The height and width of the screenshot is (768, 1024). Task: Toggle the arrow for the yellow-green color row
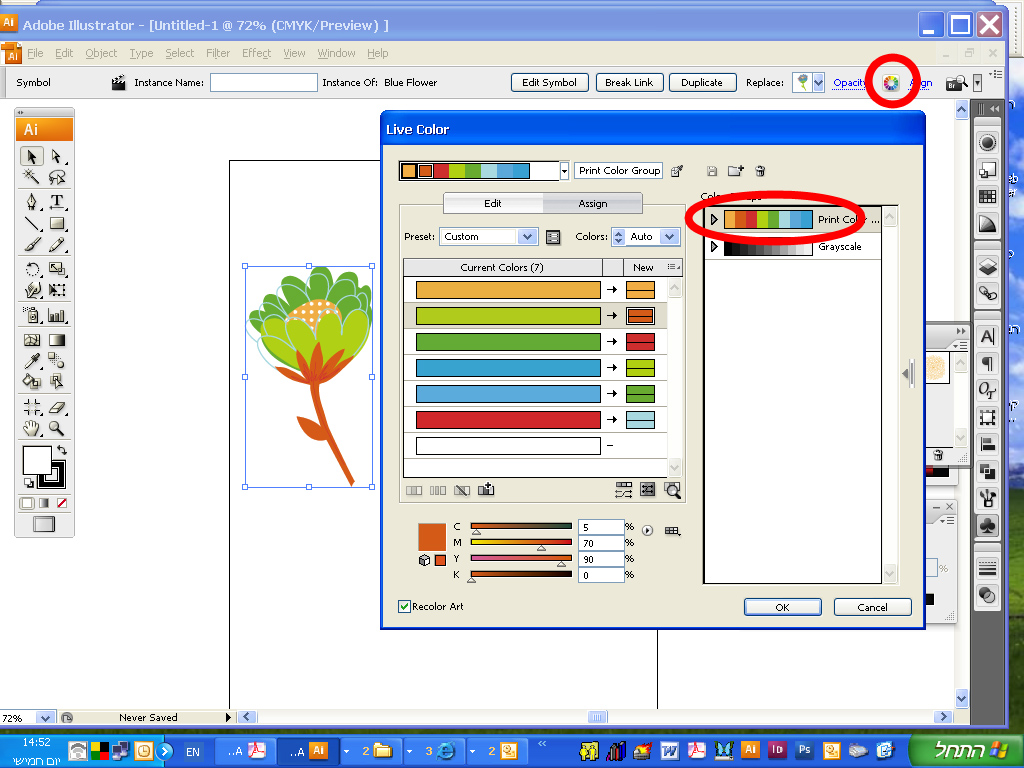click(612, 315)
